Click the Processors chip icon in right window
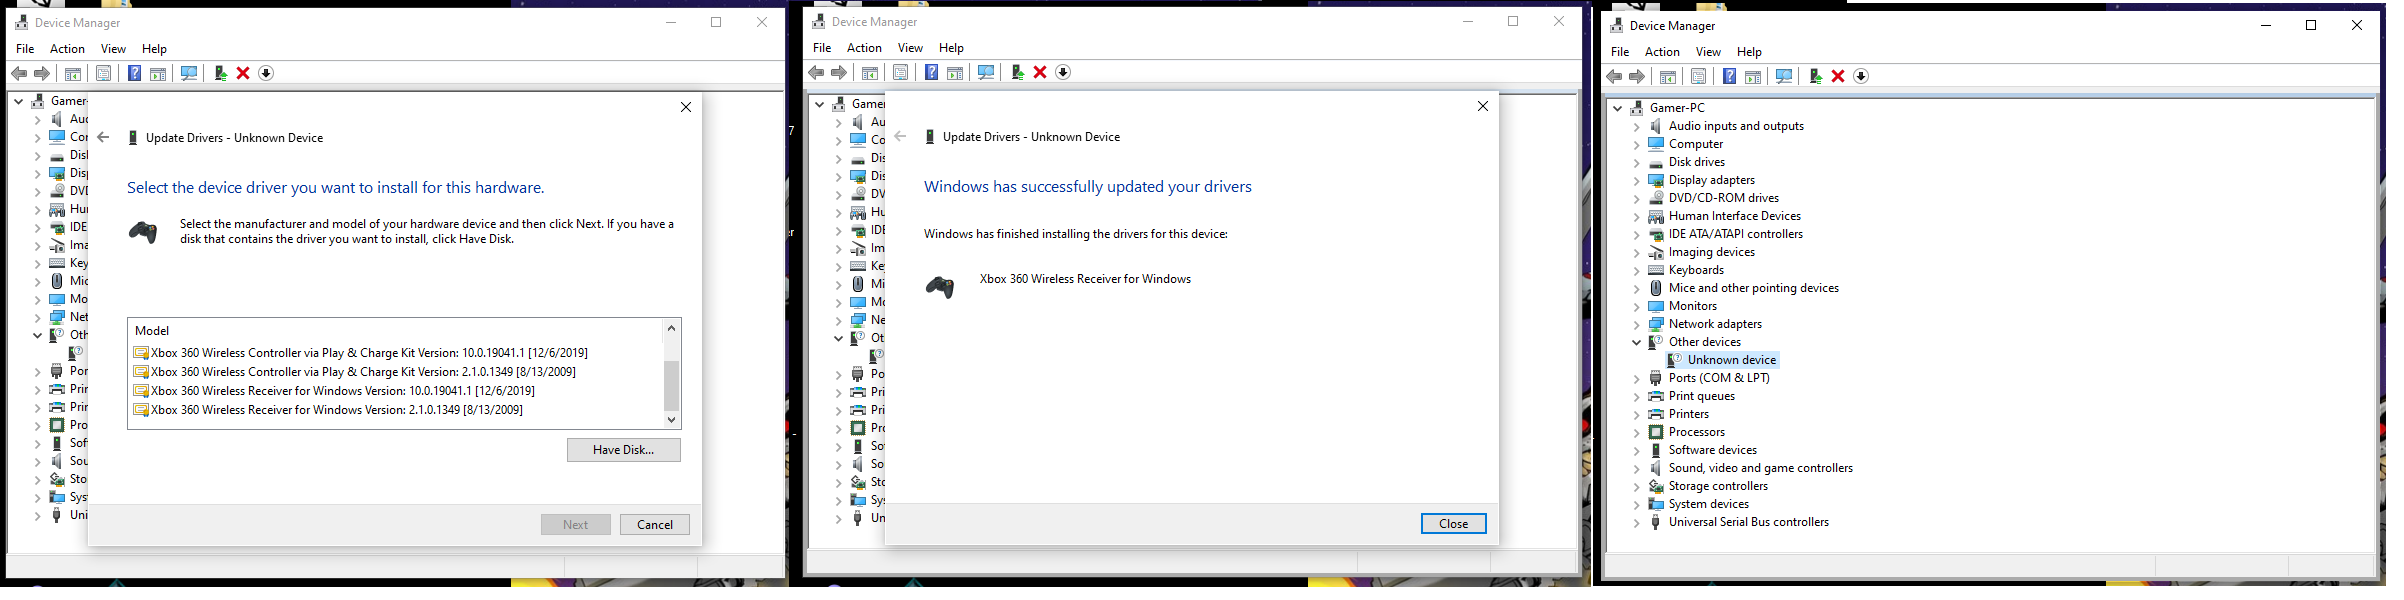Screen dimensions: 2404x600 click(1656, 432)
